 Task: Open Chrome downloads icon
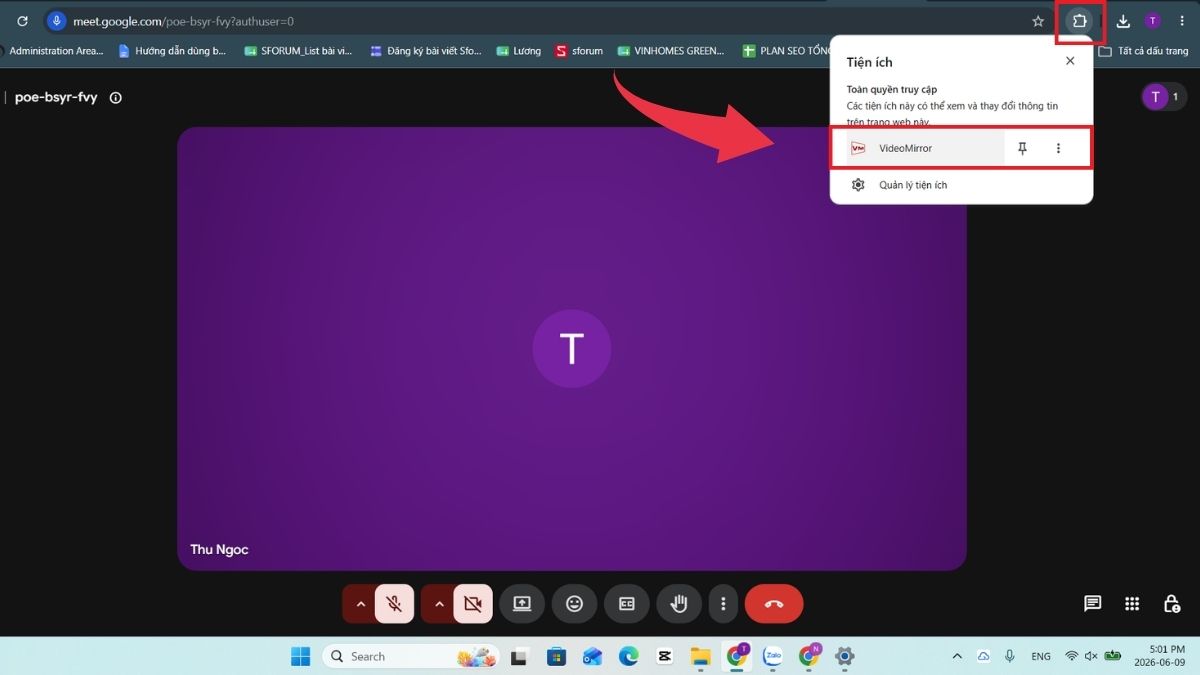[x=1123, y=21]
